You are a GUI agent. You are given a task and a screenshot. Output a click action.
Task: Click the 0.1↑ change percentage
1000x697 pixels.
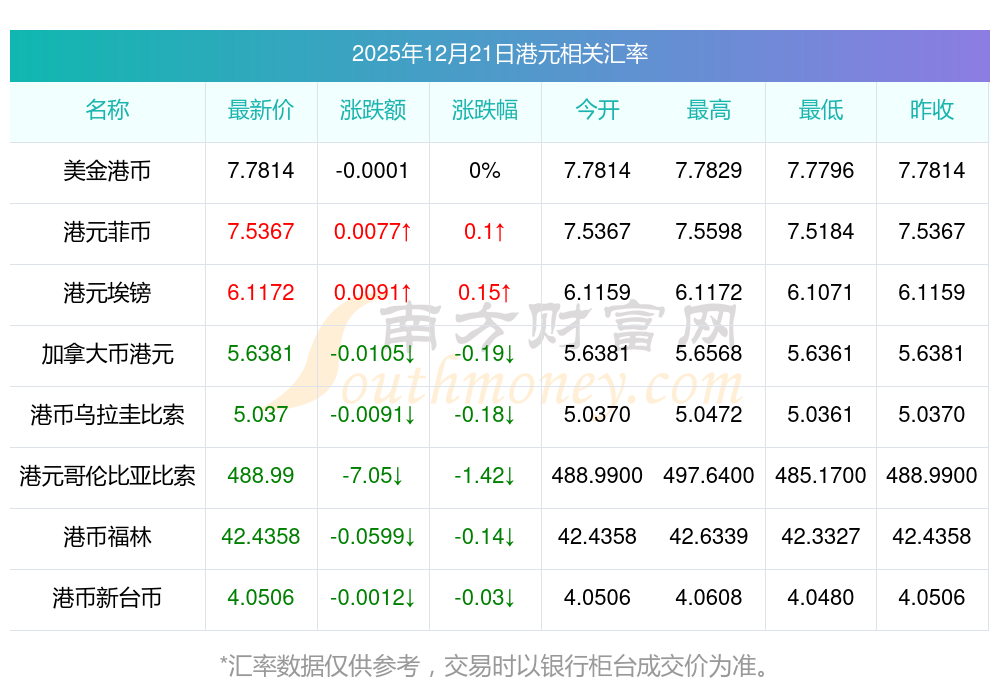click(485, 231)
